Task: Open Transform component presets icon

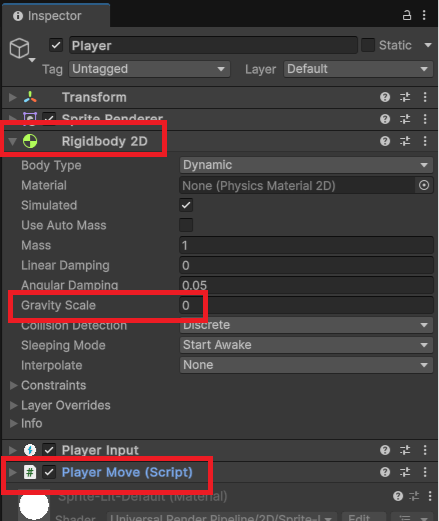Action: (x=405, y=97)
